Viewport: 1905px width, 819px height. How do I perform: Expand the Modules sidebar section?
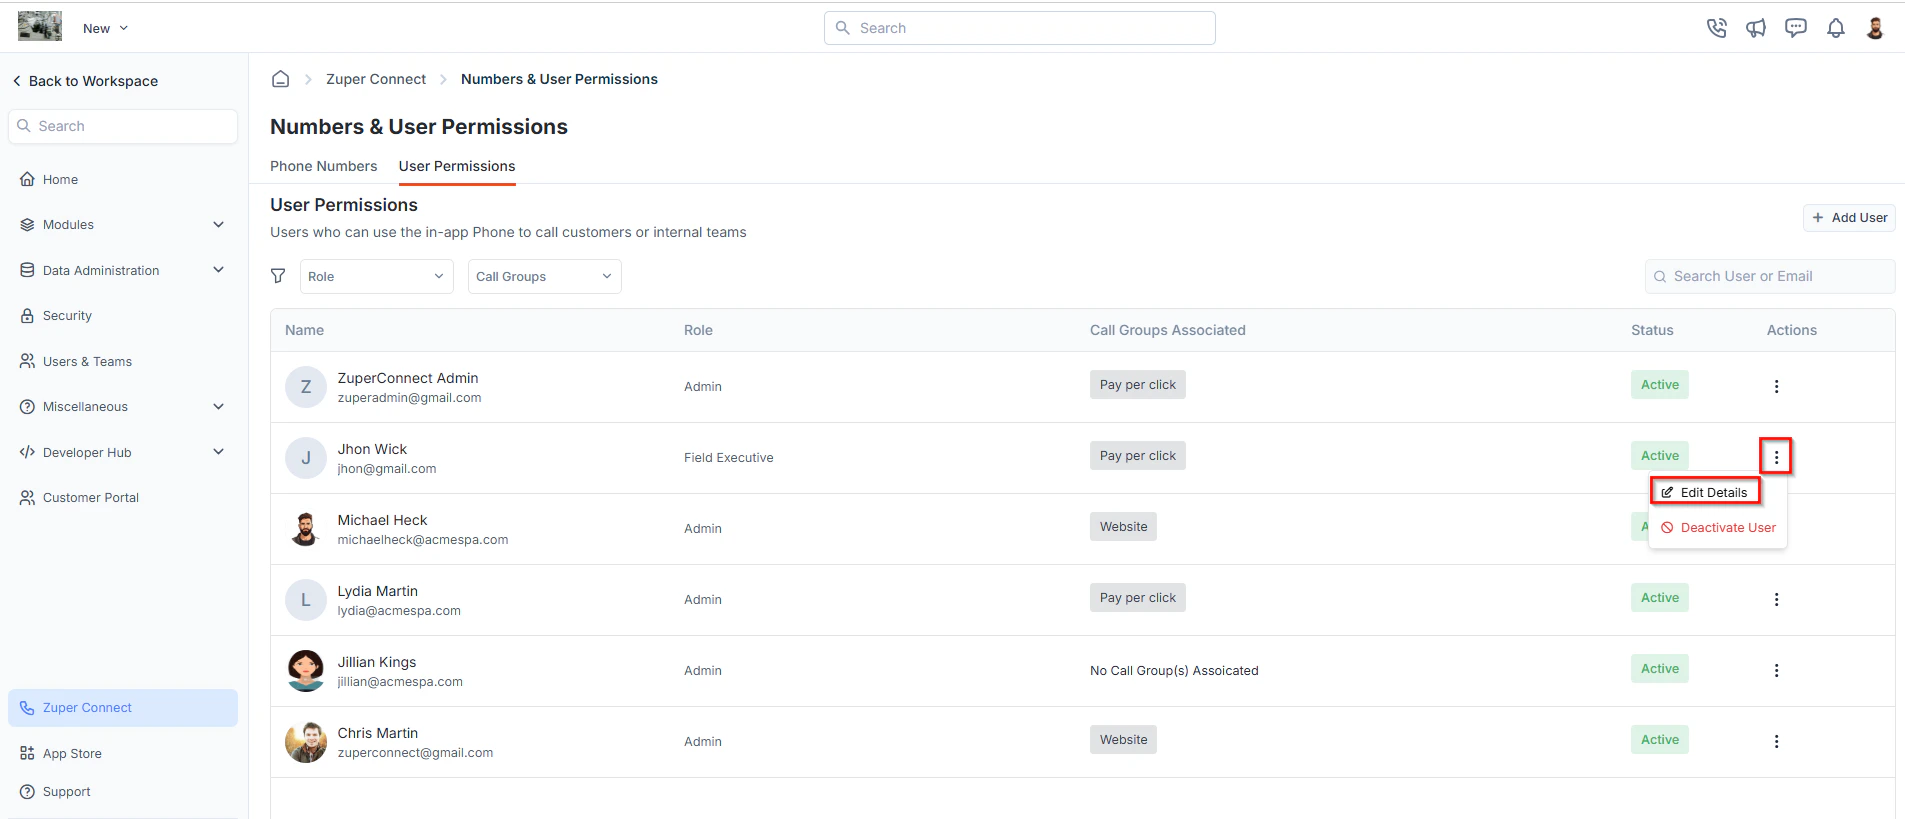(123, 224)
